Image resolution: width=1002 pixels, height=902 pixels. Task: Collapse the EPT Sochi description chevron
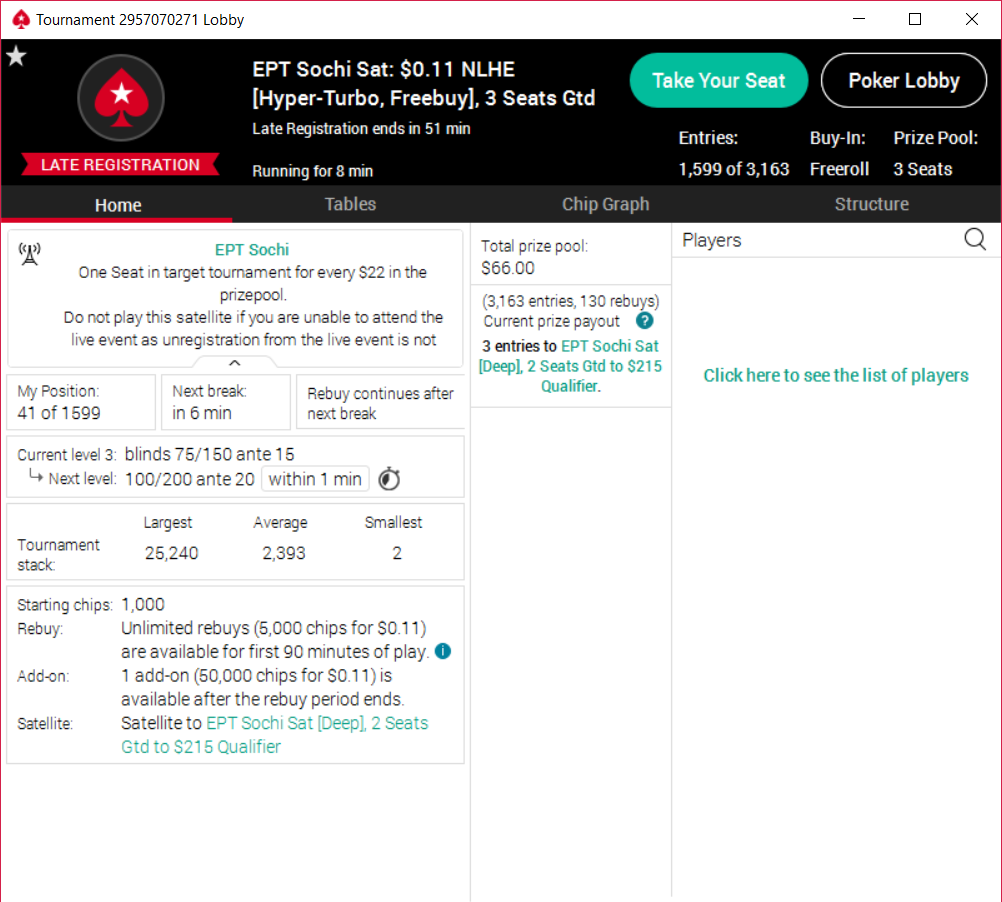[235, 363]
